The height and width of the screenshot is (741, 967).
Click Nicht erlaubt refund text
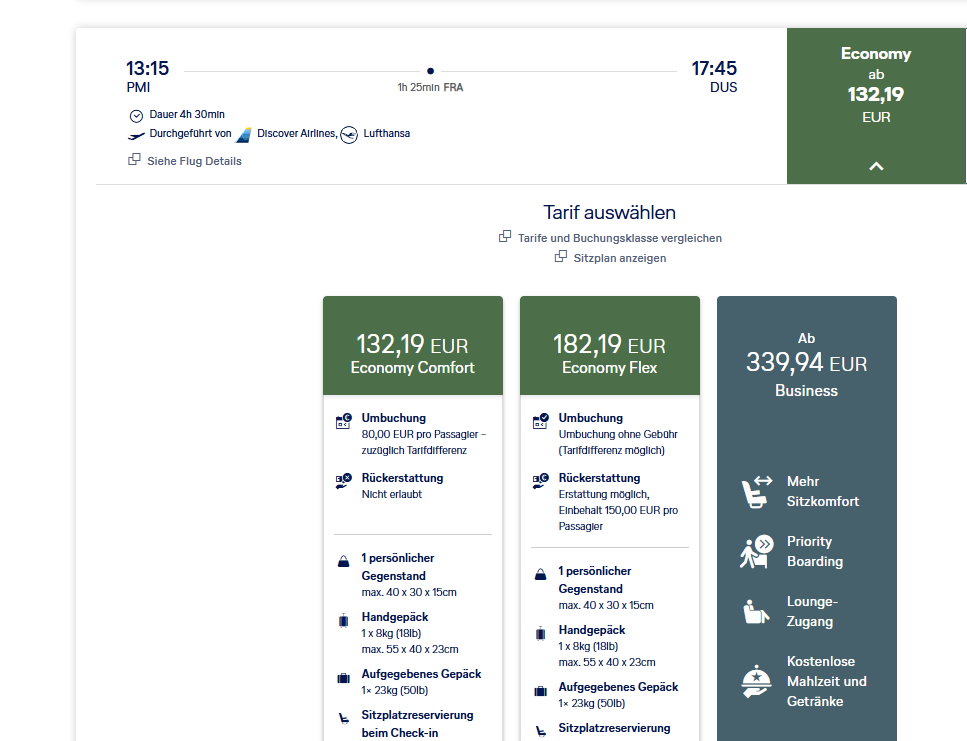pyautogui.click(x=392, y=494)
